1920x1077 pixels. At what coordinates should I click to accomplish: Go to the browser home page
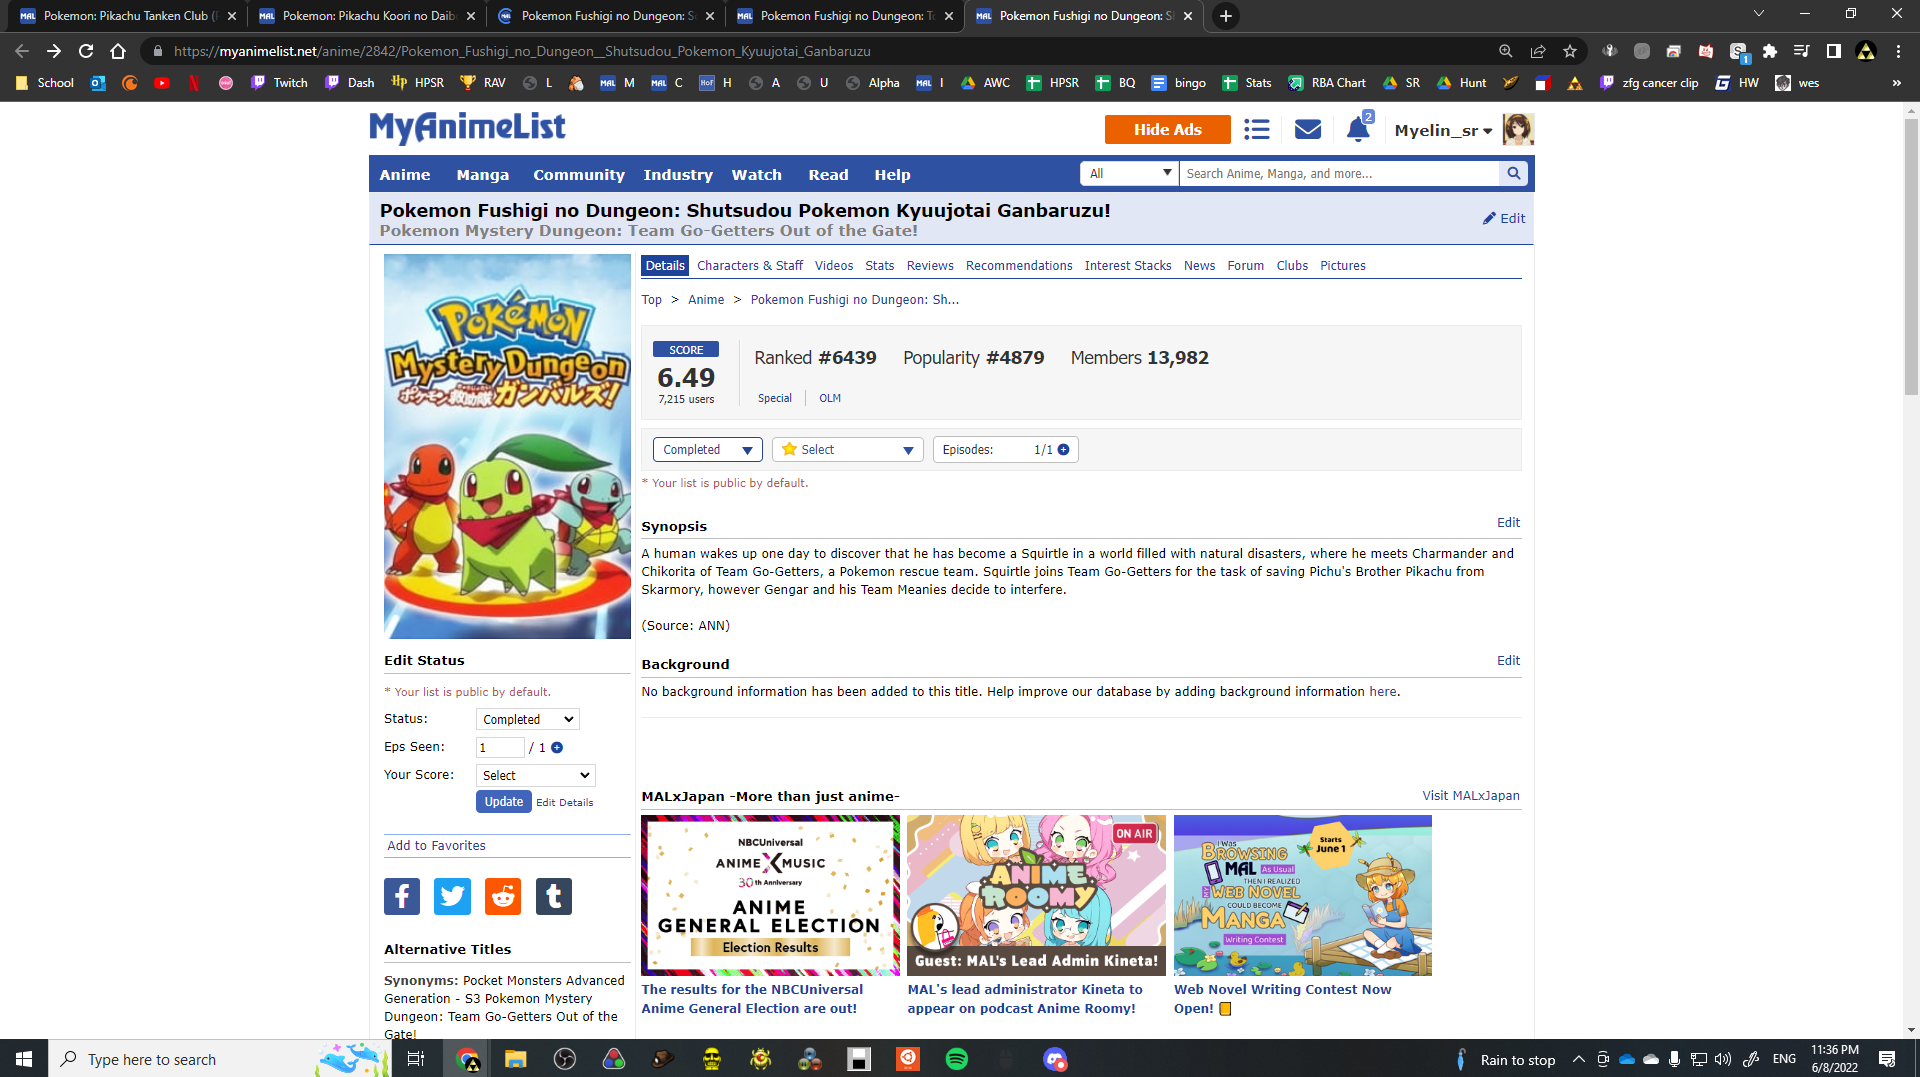[x=118, y=51]
